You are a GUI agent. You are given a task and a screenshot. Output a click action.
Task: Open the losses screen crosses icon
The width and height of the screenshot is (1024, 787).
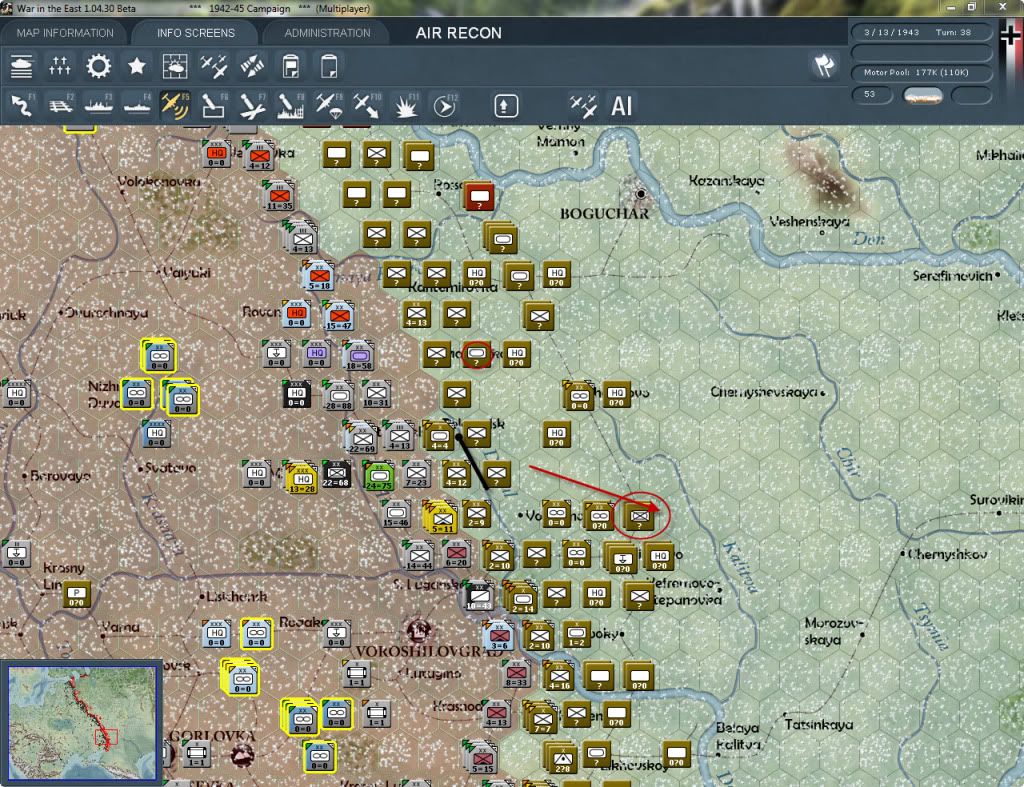coord(59,66)
